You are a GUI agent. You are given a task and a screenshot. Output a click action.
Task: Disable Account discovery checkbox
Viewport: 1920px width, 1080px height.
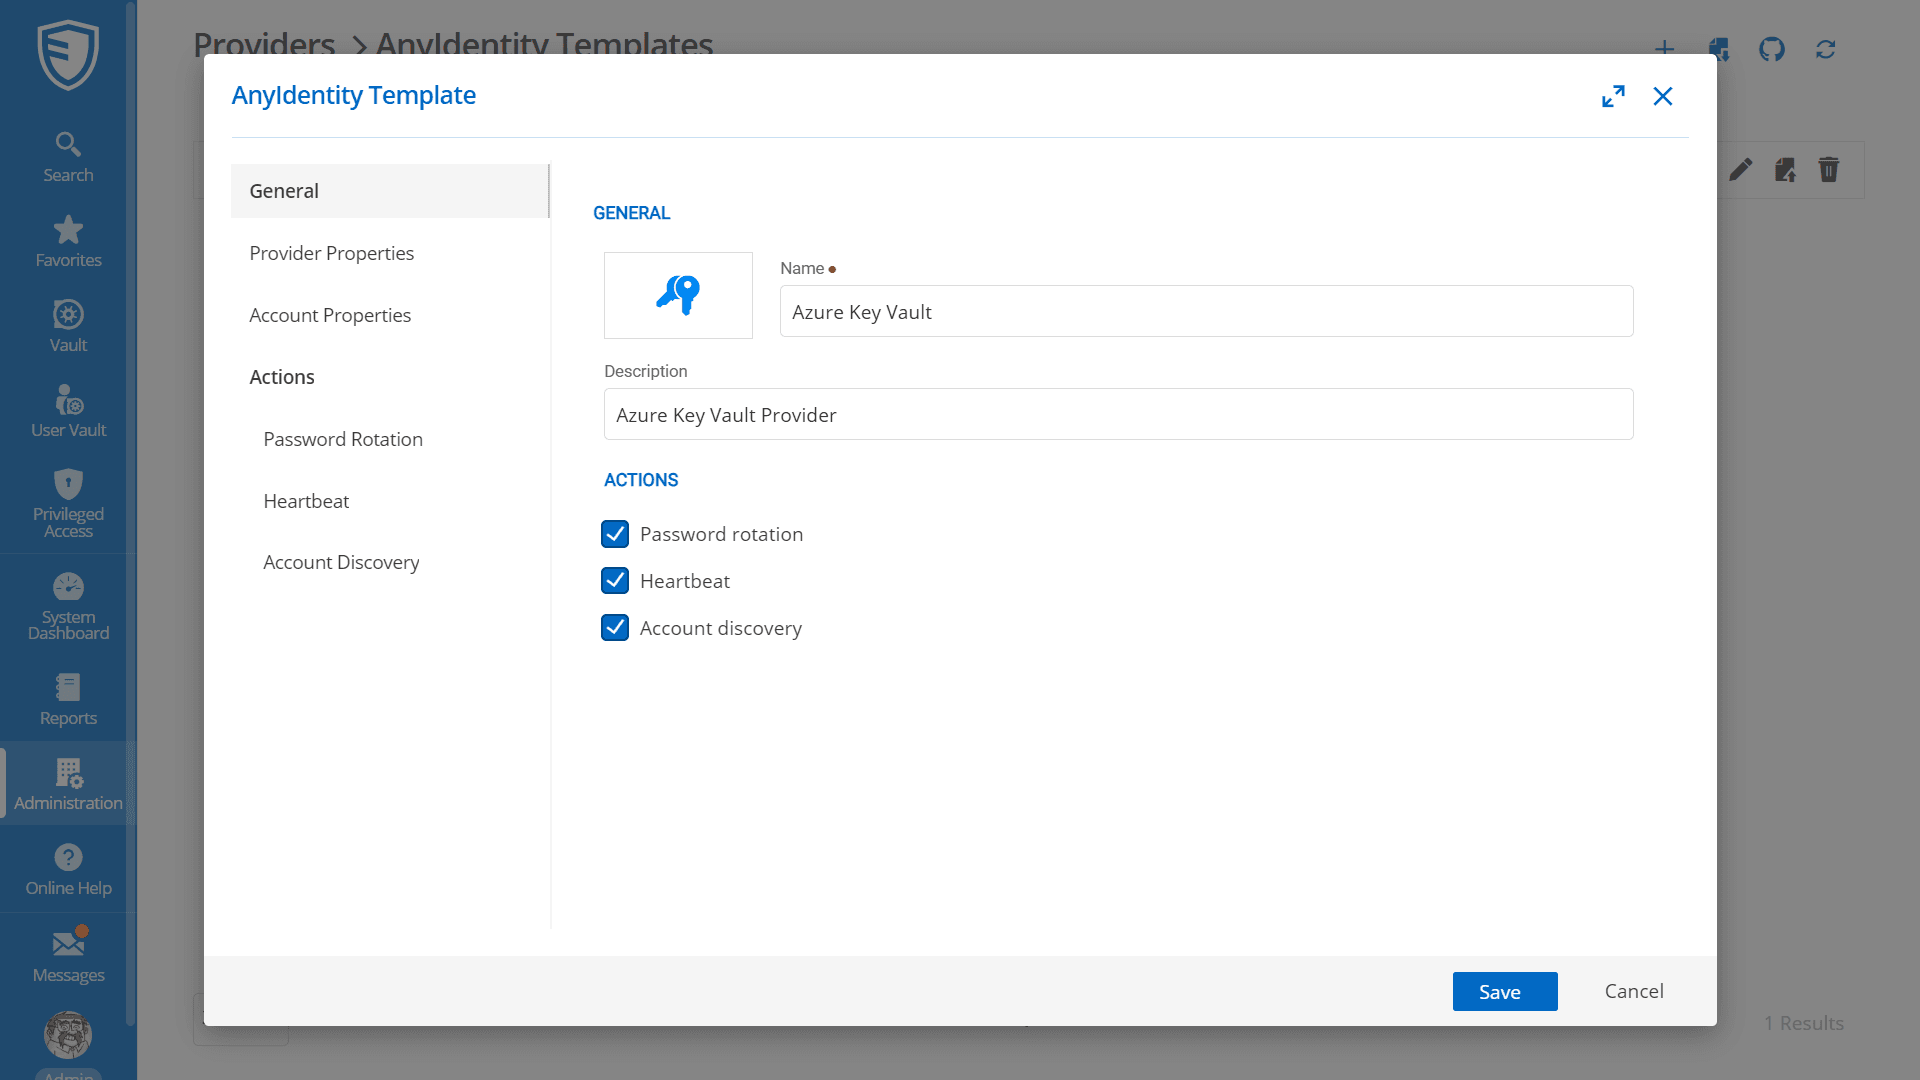(615, 628)
